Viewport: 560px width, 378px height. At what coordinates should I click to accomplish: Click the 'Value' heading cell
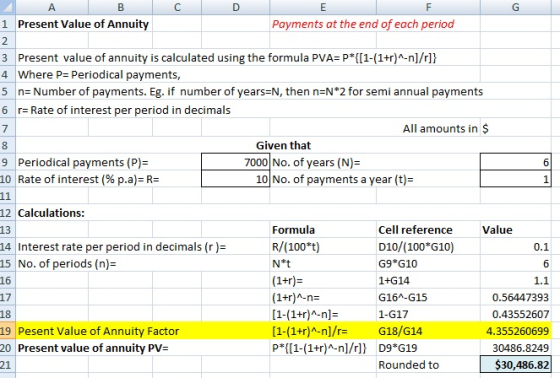(497, 230)
